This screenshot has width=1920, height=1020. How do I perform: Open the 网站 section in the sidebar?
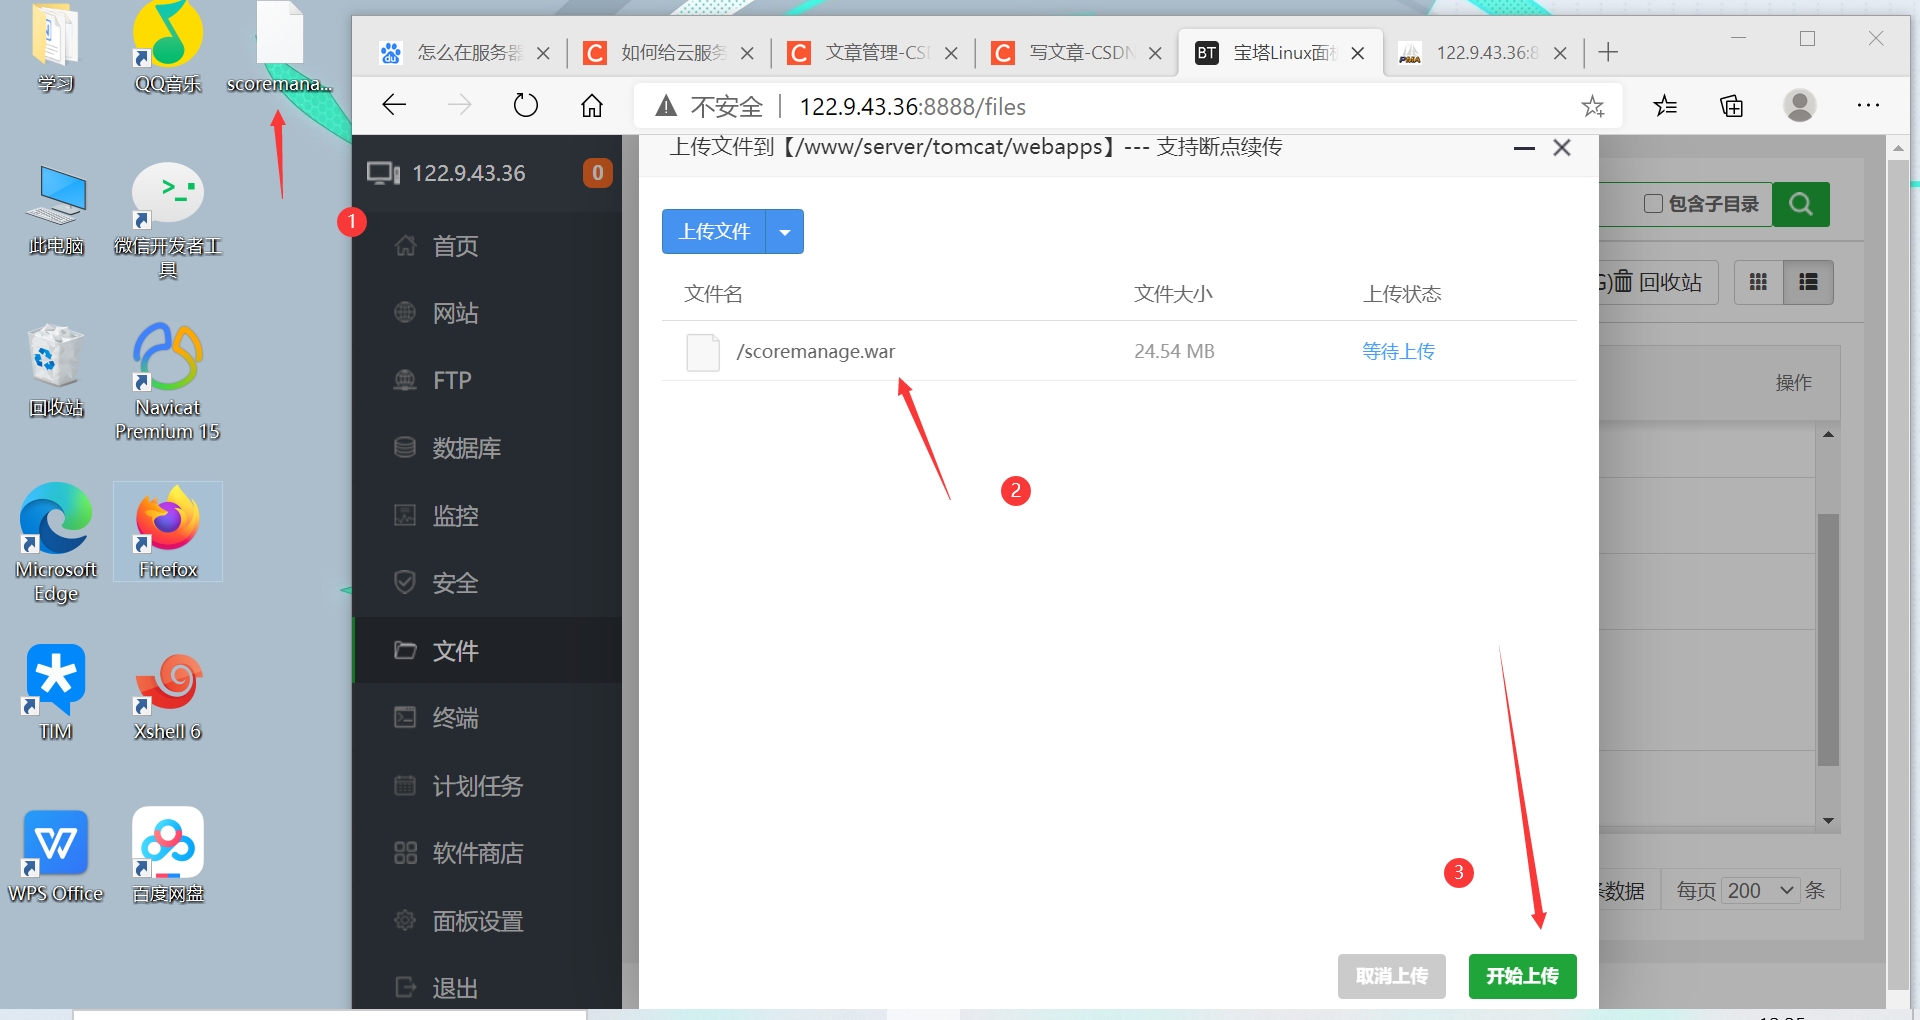pyautogui.click(x=456, y=313)
